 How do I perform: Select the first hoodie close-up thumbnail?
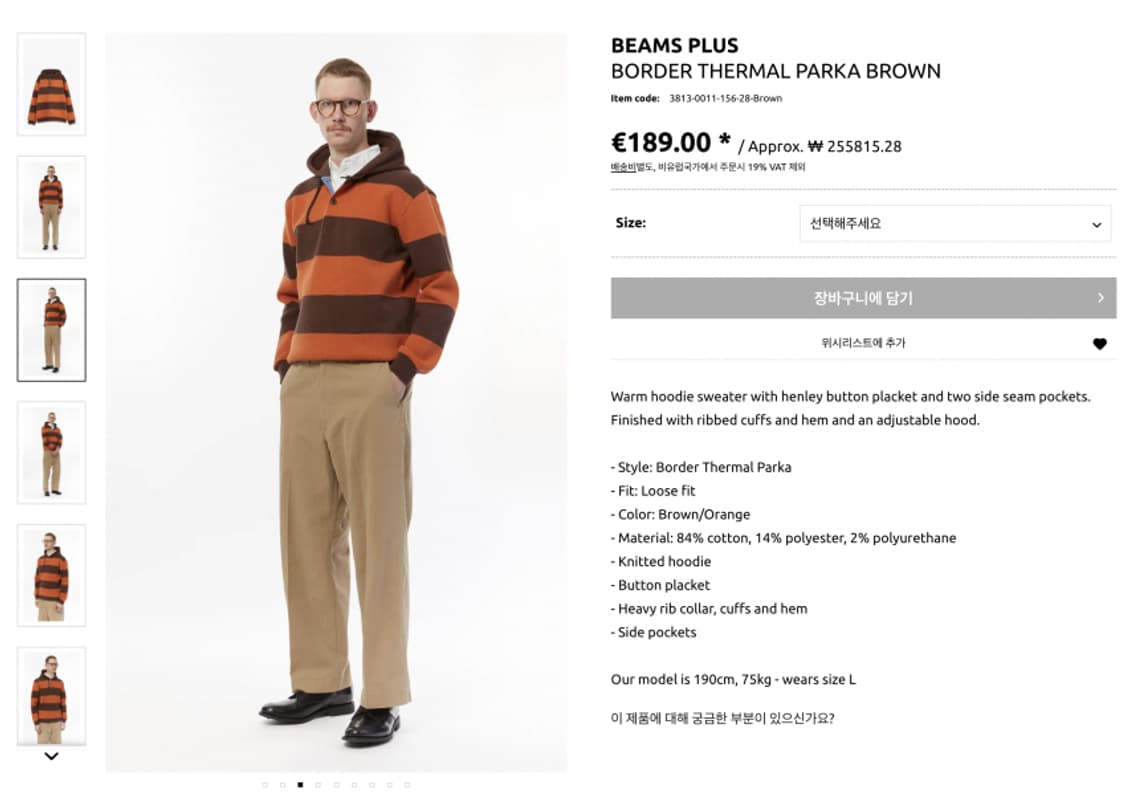click(x=50, y=82)
